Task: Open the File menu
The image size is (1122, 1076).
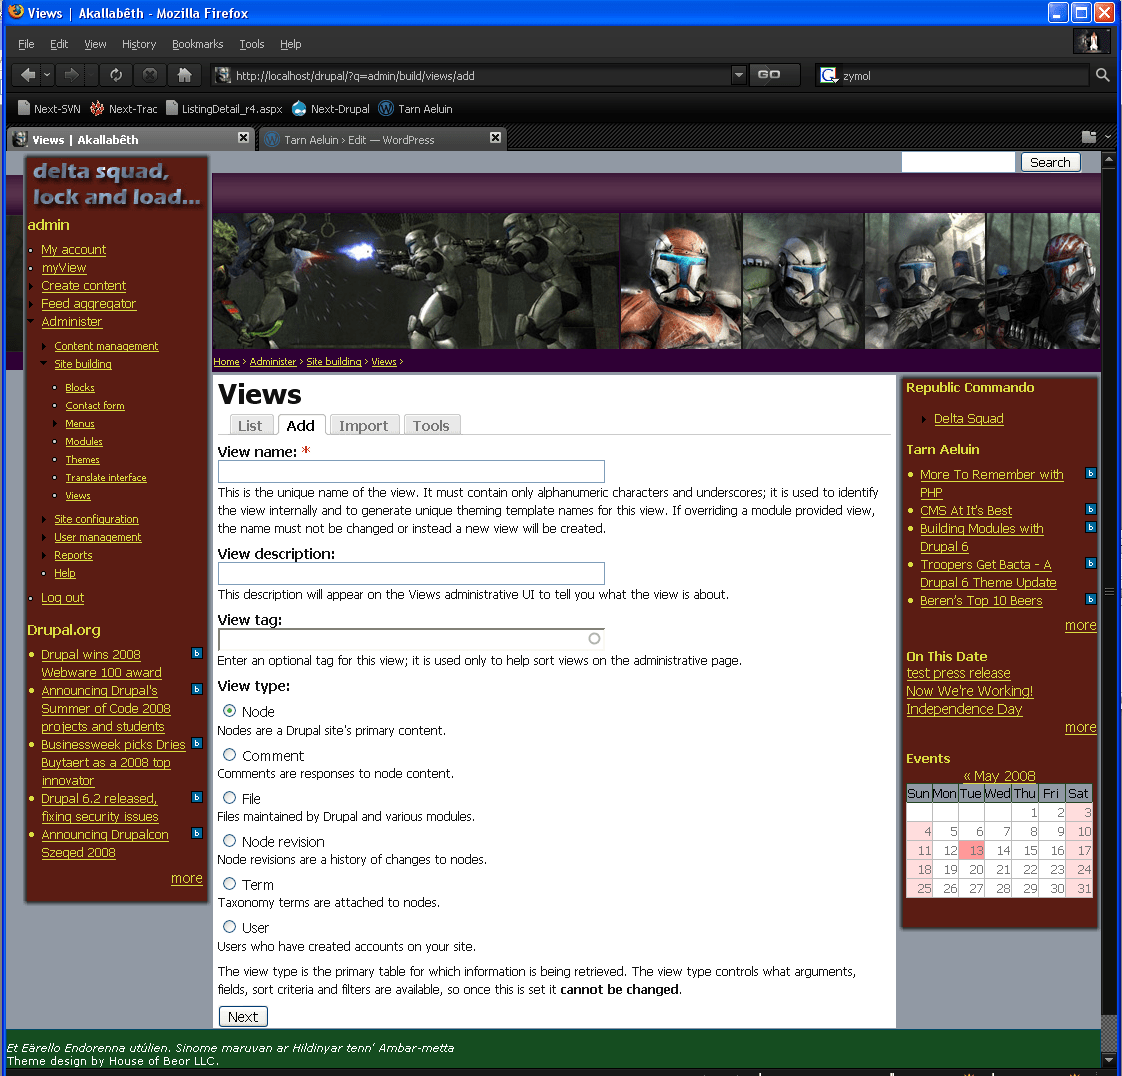Action: pos(26,44)
